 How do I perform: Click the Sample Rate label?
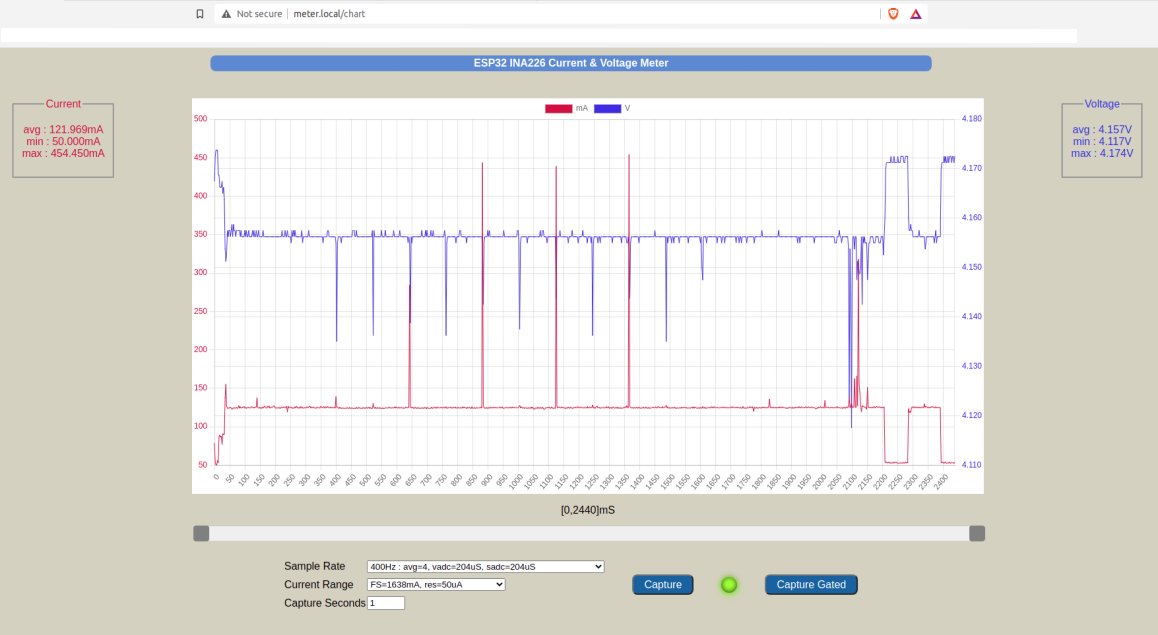[x=315, y=566]
